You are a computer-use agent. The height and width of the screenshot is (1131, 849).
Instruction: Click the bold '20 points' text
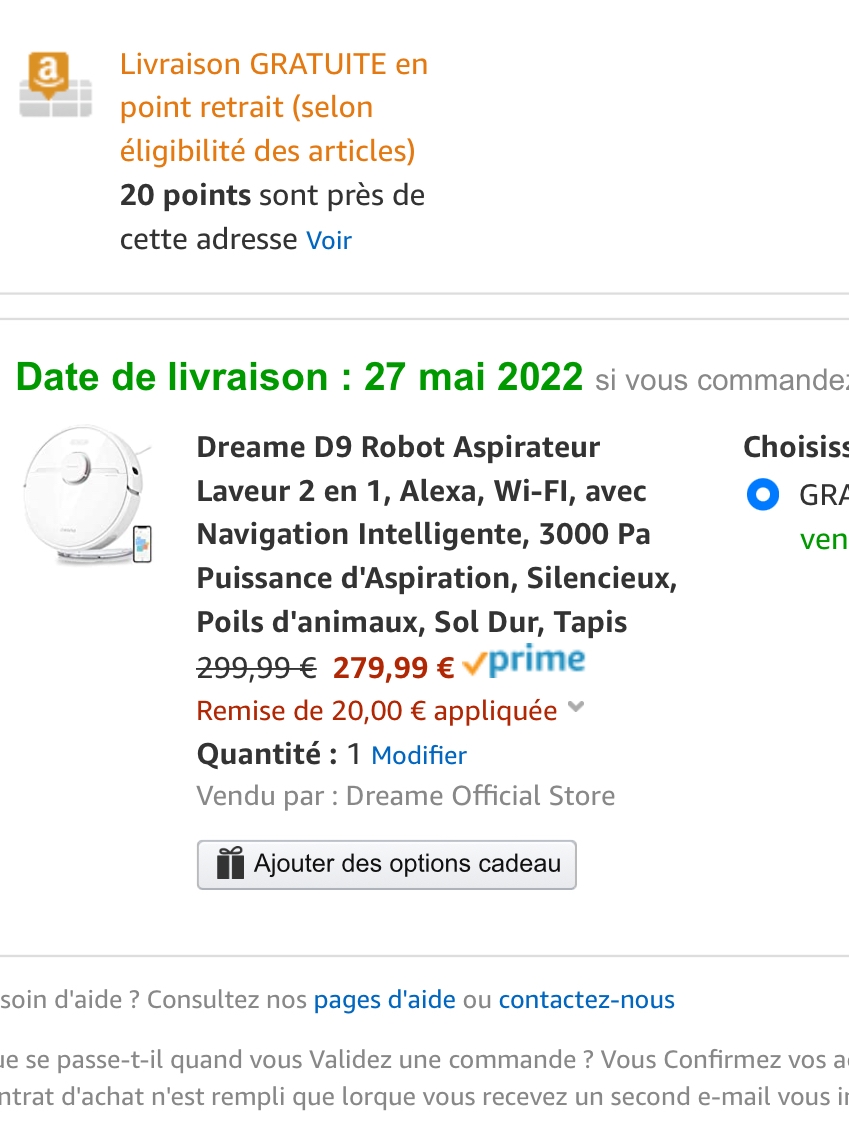pos(185,195)
